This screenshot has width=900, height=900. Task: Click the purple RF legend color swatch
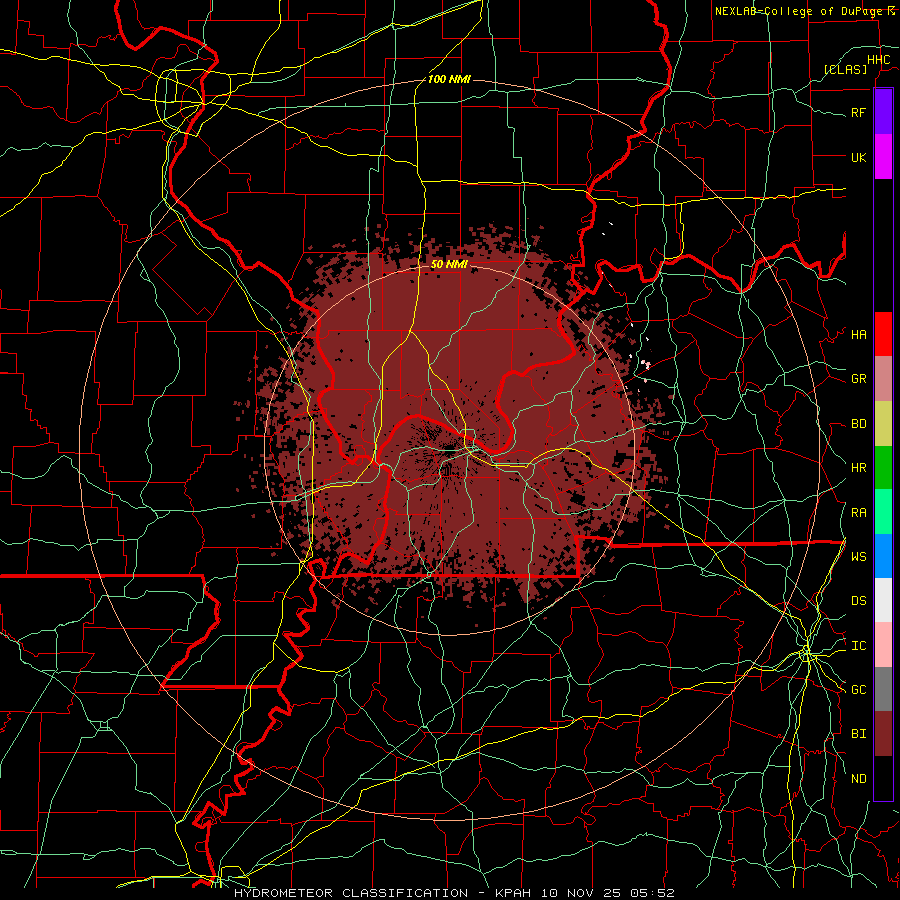click(x=883, y=112)
